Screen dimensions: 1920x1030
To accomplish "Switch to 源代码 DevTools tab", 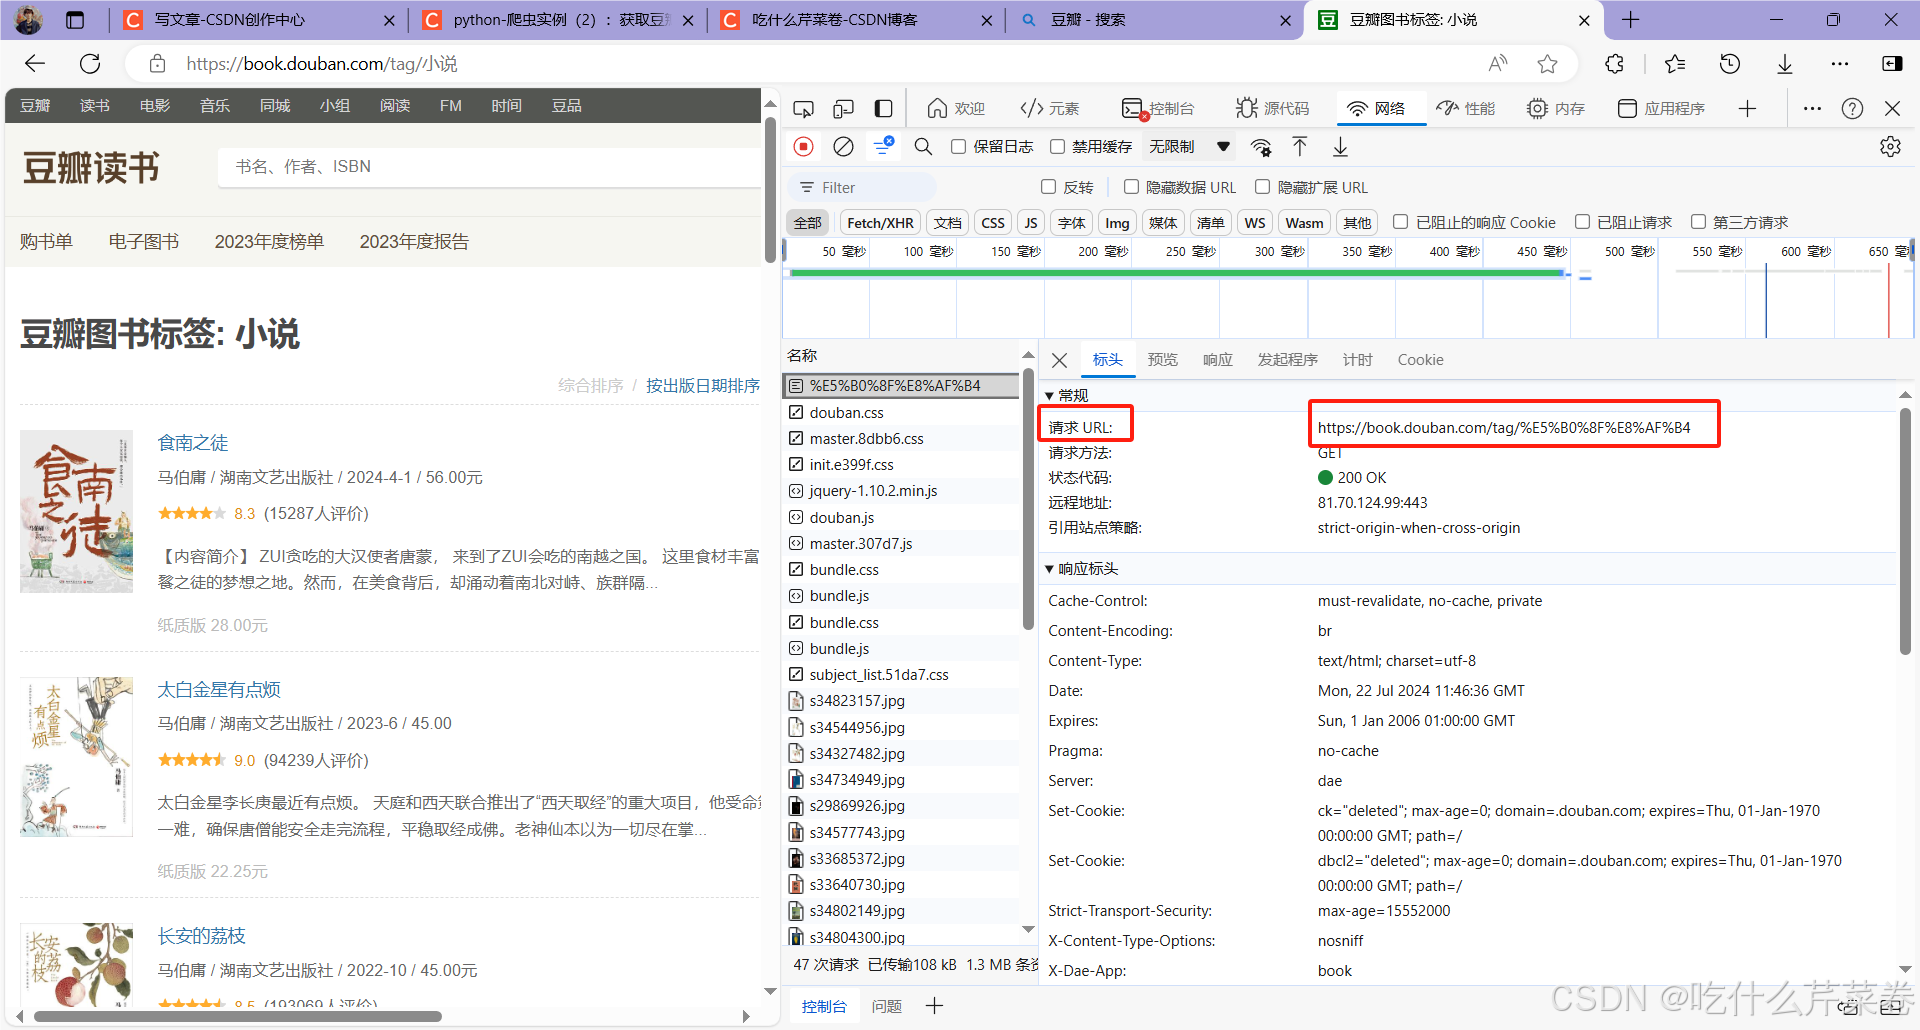I will (x=1273, y=108).
